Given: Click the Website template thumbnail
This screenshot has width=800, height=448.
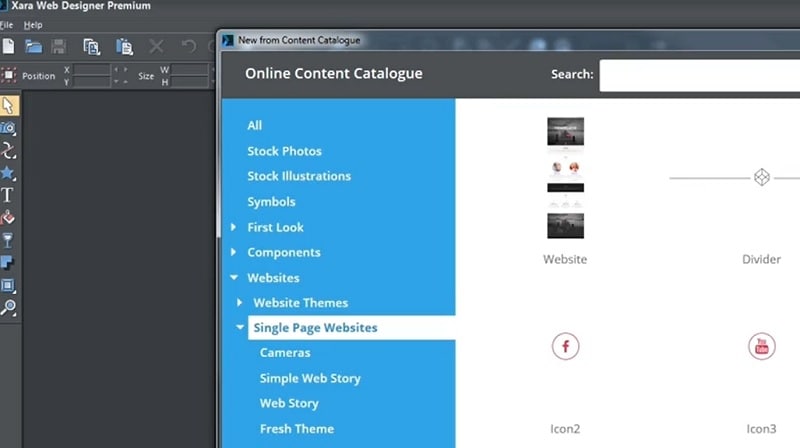Looking at the screenshot, I should pyautogui.click(x=565, y=178).
